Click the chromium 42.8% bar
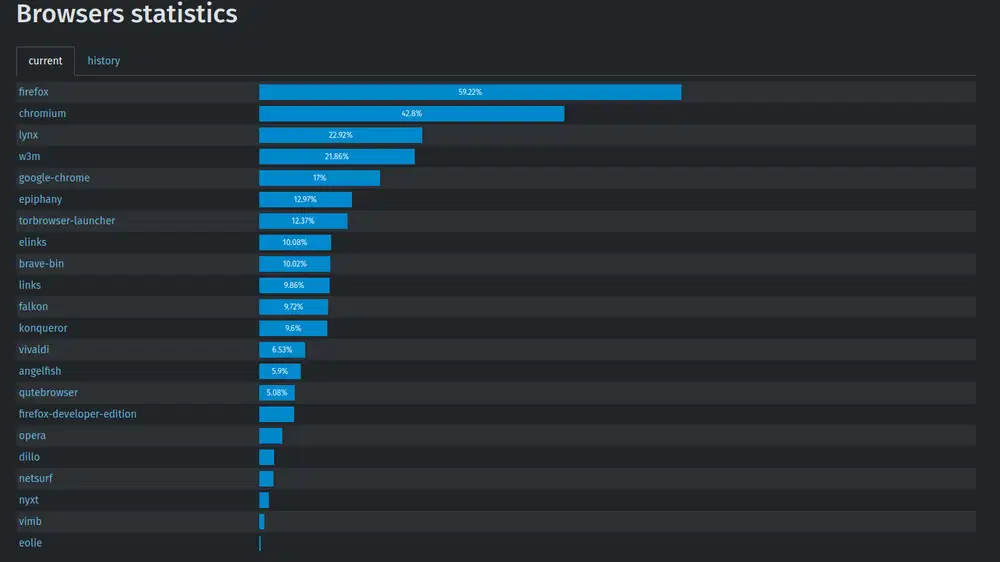This screenshot has width=1000, height=562. pyautogui.click(x=411, y=114)
